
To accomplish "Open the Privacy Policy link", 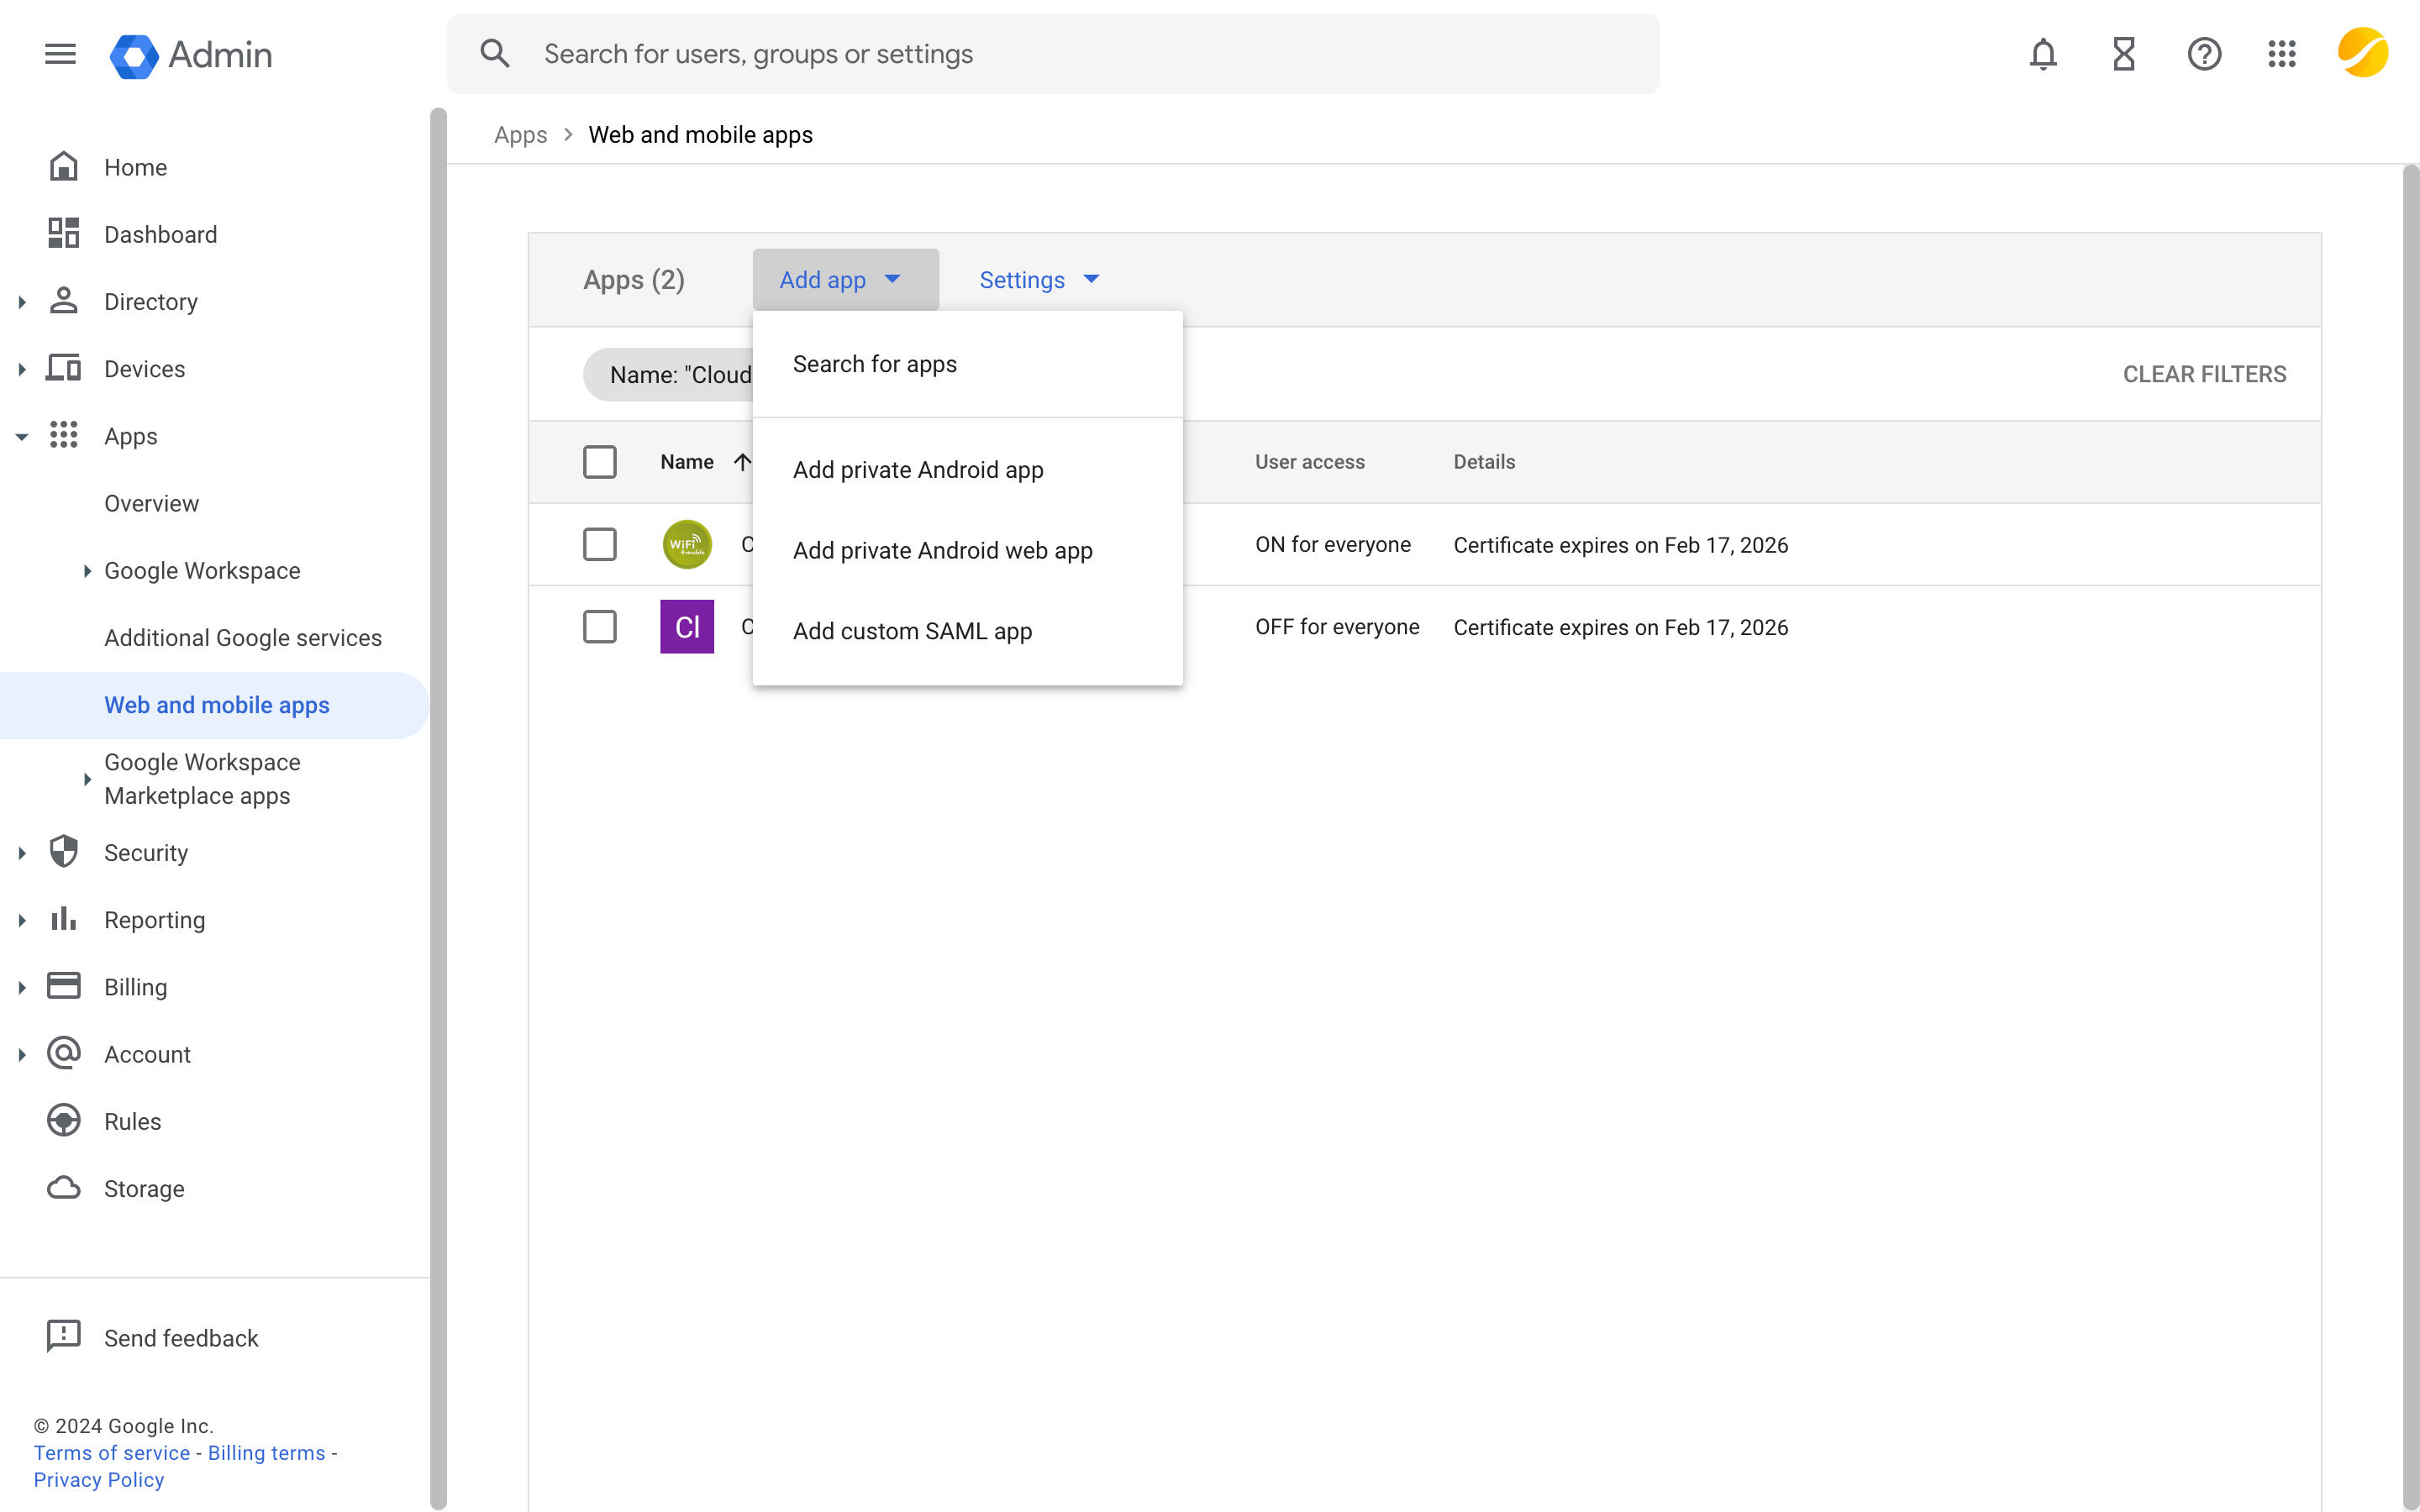I will point(98,1479).
